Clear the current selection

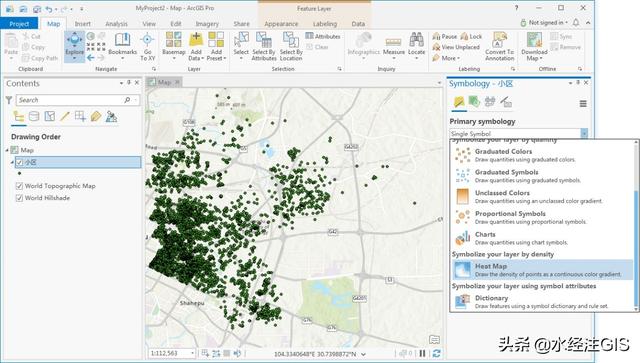tap(317, 47)
